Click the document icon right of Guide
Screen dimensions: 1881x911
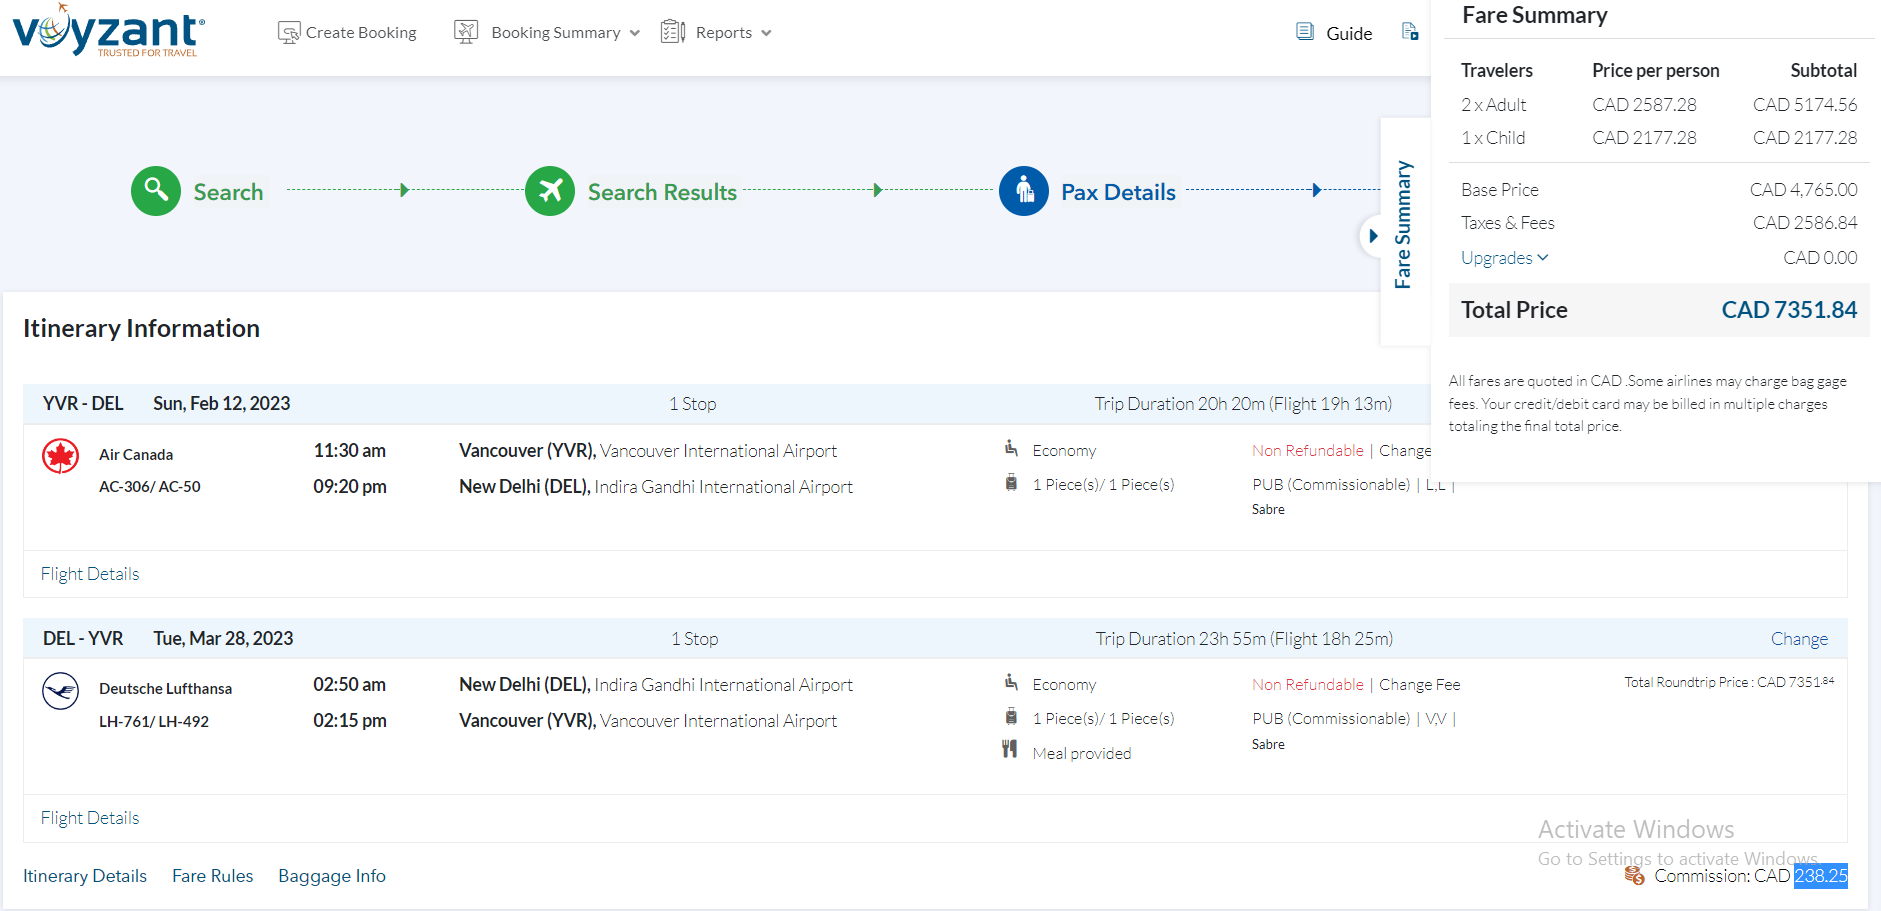(1410, 32)
